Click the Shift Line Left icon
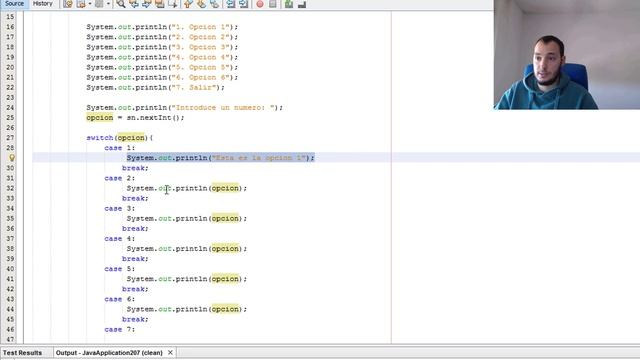Image resolution: width=640 pixels, height=360 pixels. [x=231, y=4]
